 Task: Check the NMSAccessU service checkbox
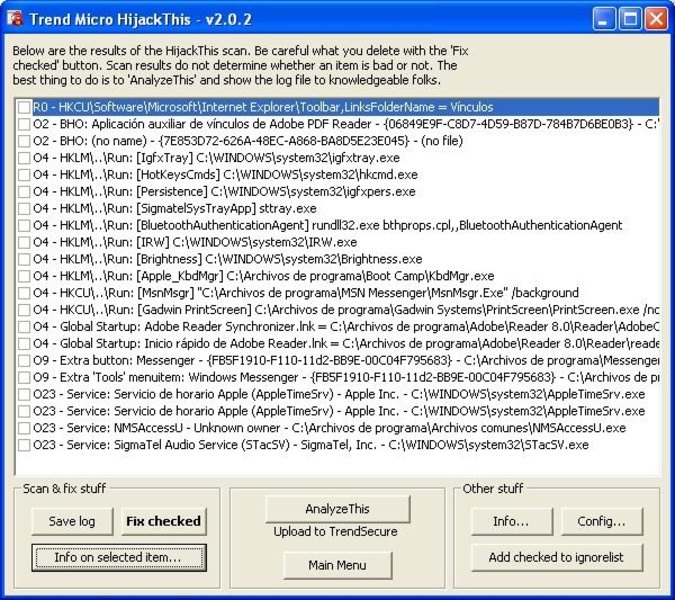(24, 428)
